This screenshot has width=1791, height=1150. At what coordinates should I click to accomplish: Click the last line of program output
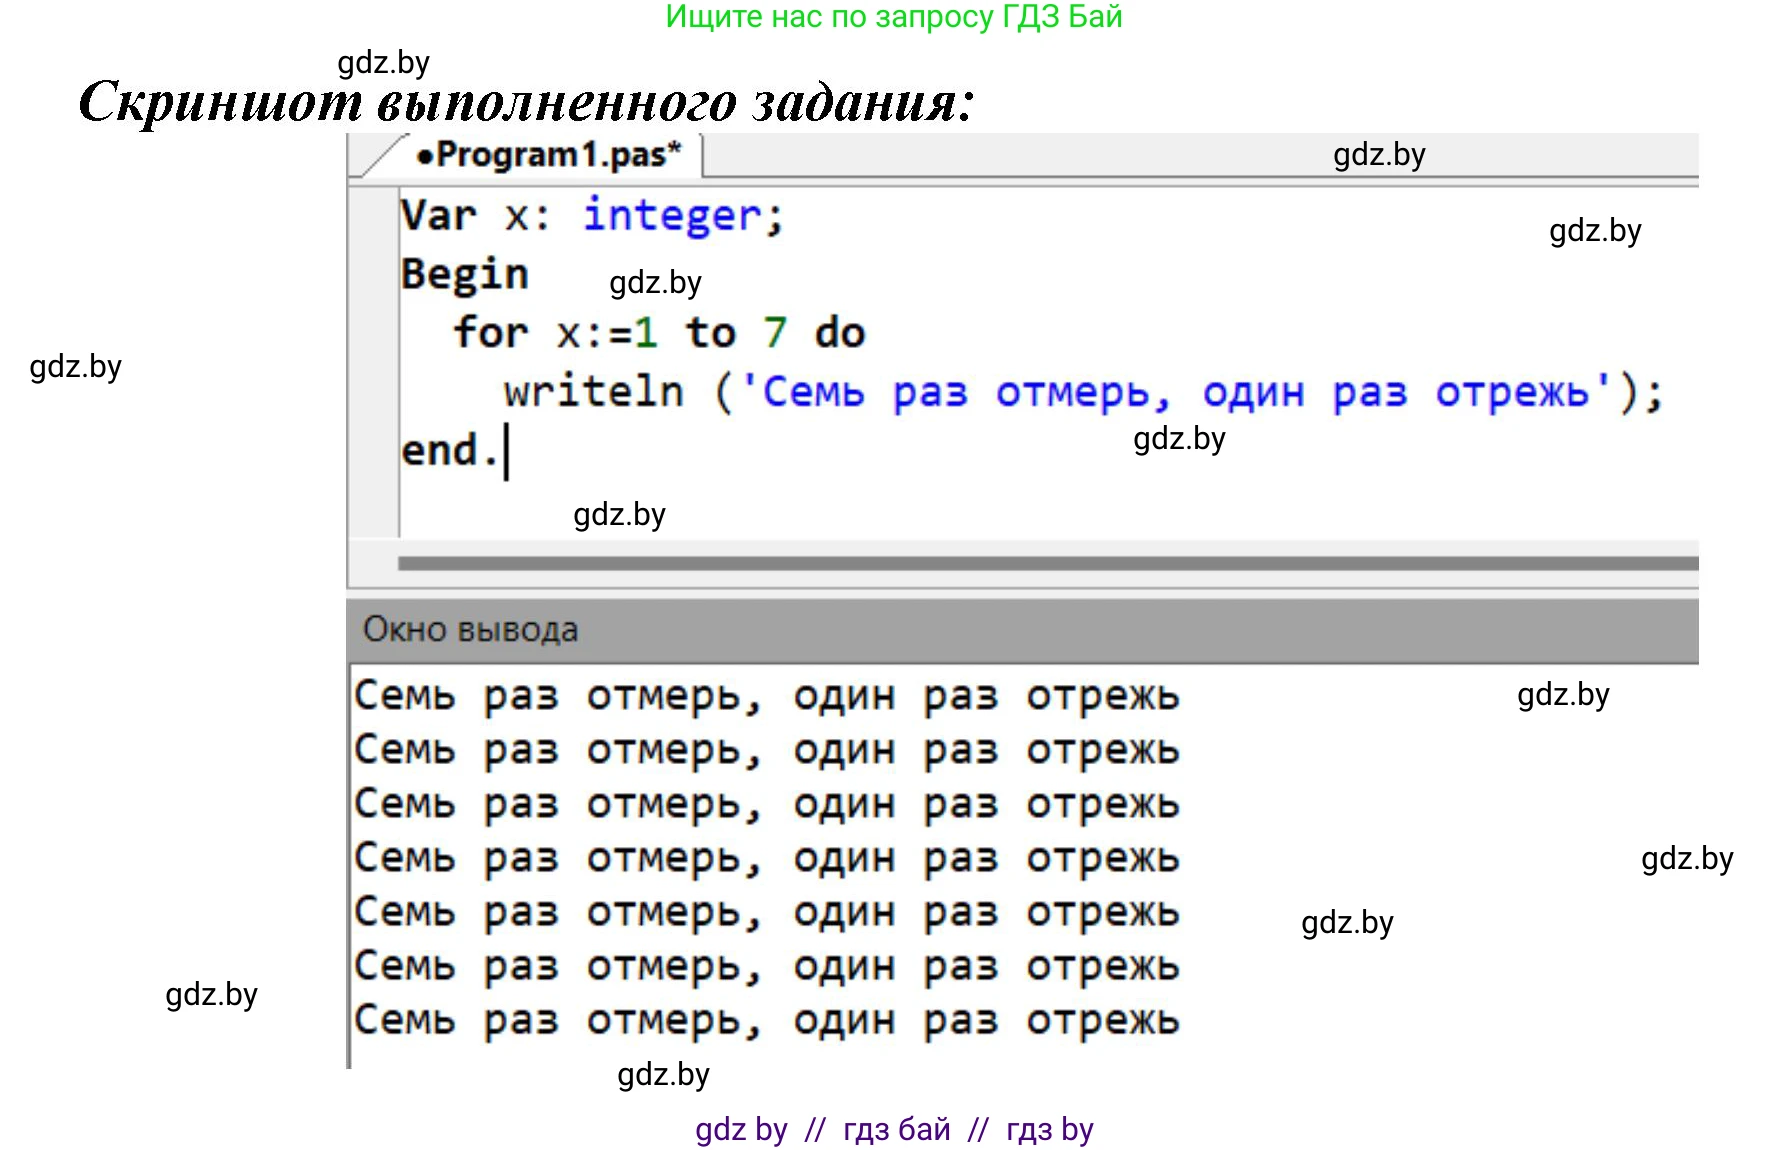click(x=766, y=1020)
